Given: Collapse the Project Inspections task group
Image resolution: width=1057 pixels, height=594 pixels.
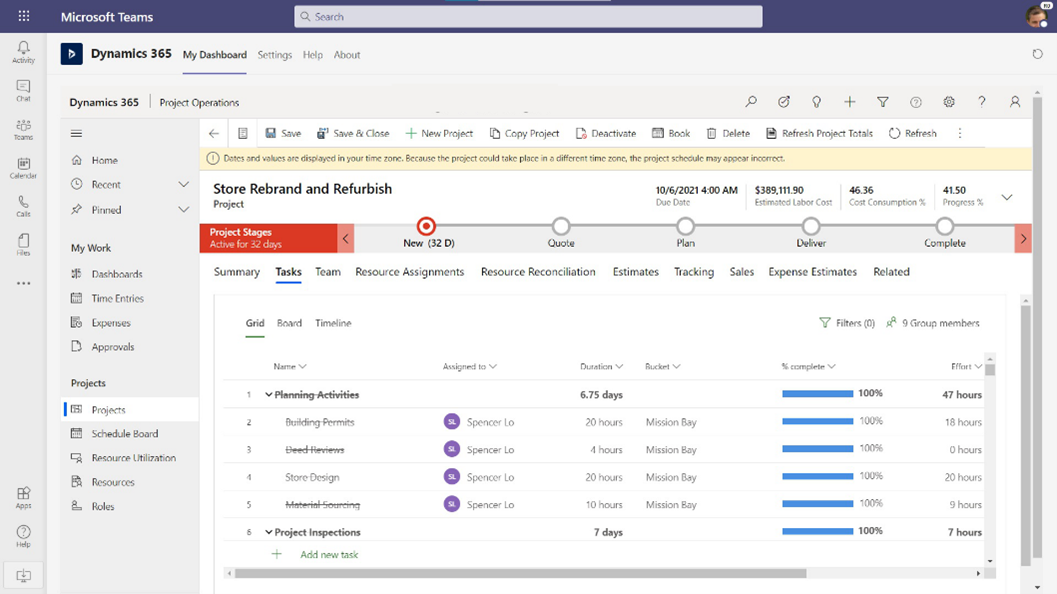Looking at the screenshot, I should [x=268, y=532].
